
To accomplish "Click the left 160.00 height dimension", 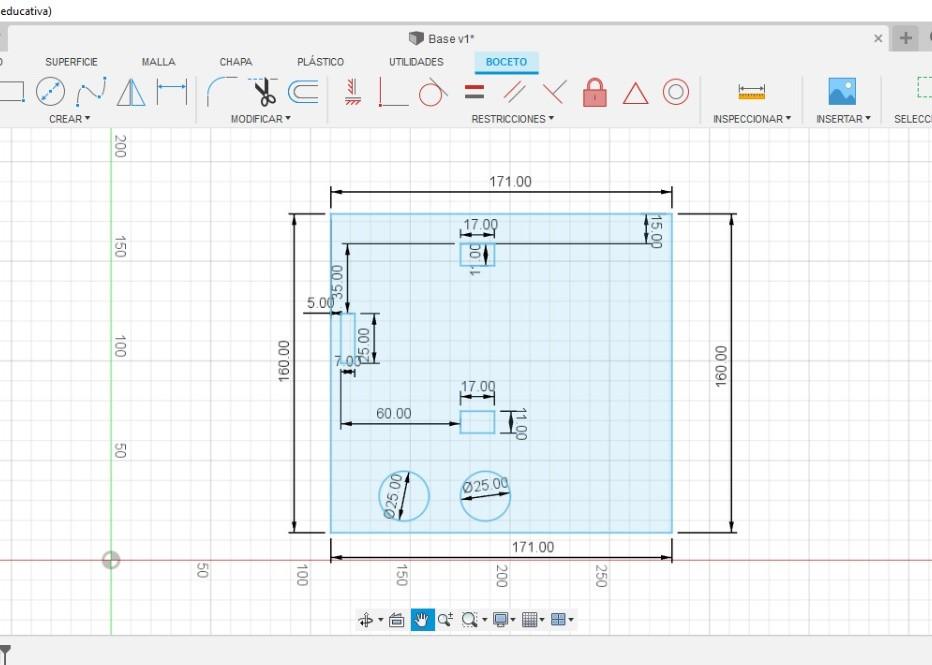I will (x=284, y=361).
